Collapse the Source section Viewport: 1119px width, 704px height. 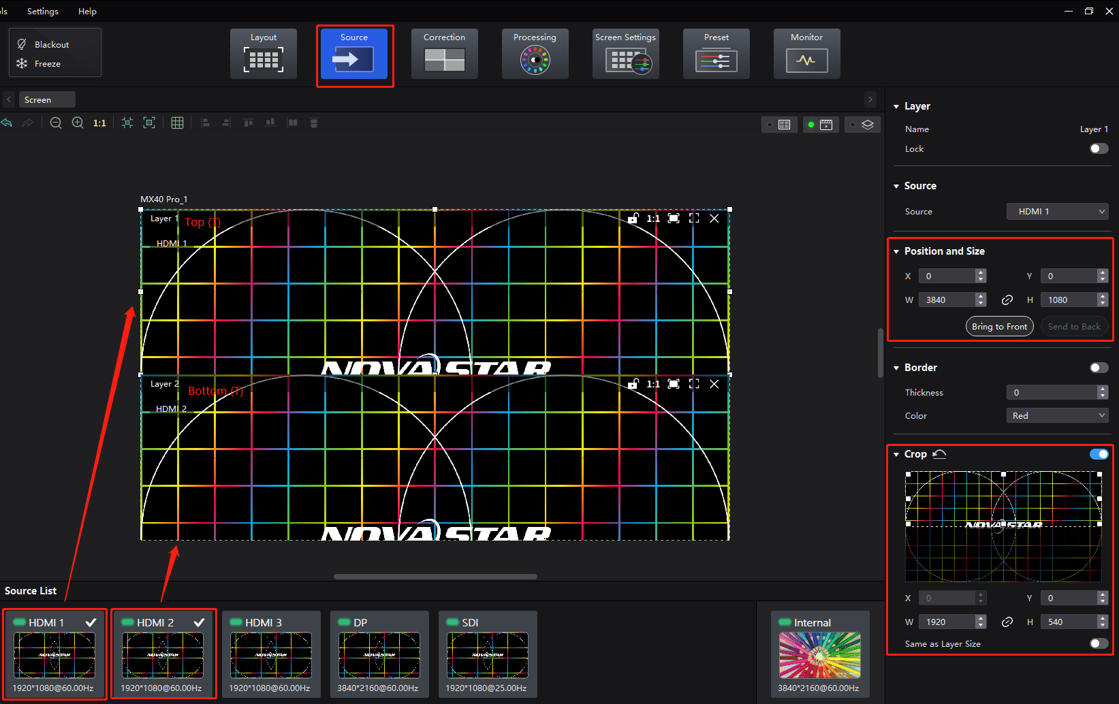pos(896,186)
